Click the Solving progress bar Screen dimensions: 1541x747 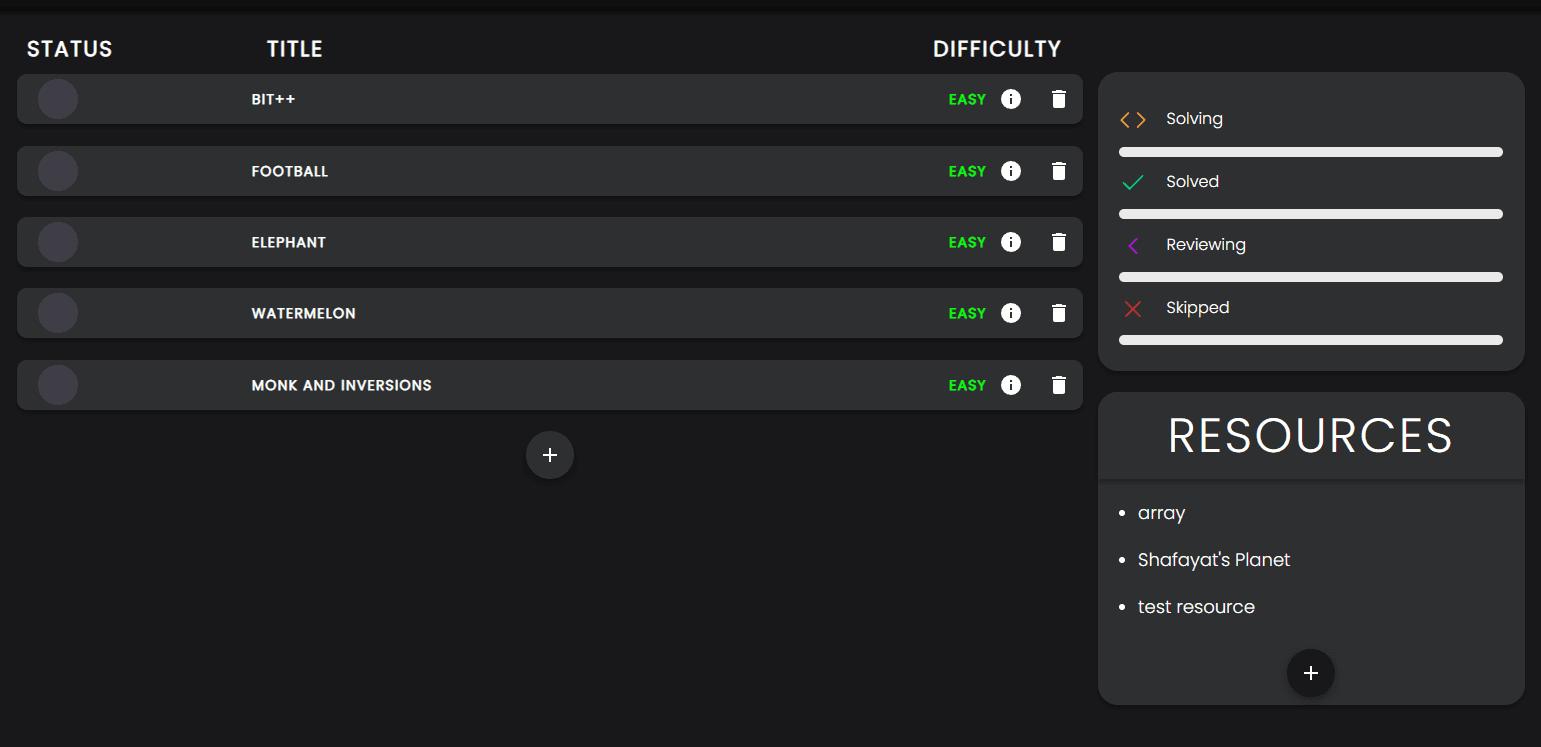tap(1311, 152)
